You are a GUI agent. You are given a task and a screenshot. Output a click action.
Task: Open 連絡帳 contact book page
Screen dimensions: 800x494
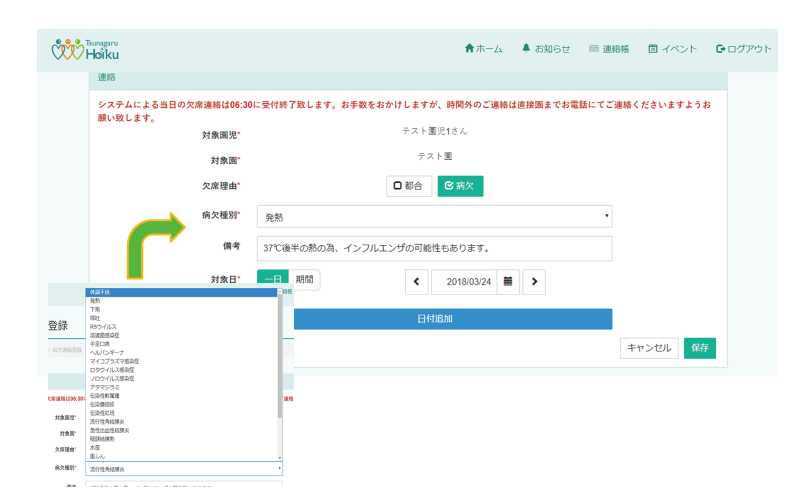609,49
